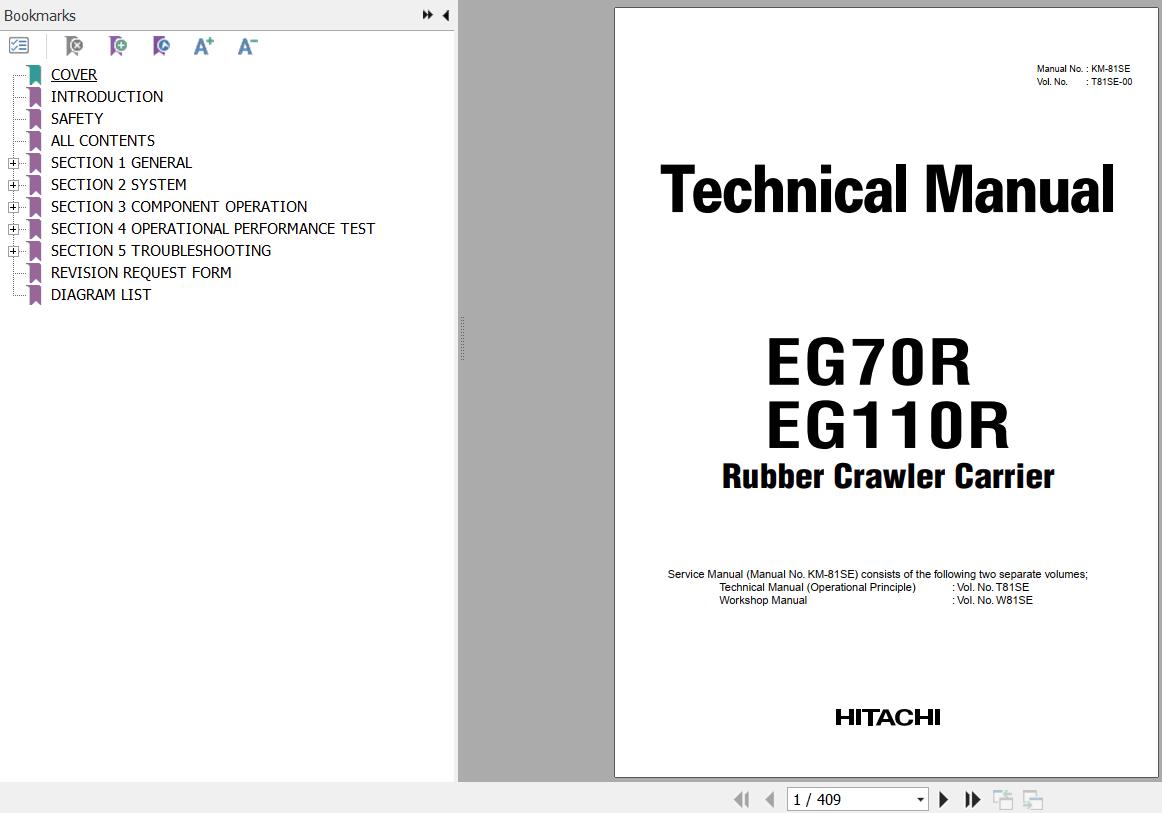This screenshot has width=1162, height=813.
Task: Open the DIAGRAM LIST bookmark
Action: (x=101, y=295)
